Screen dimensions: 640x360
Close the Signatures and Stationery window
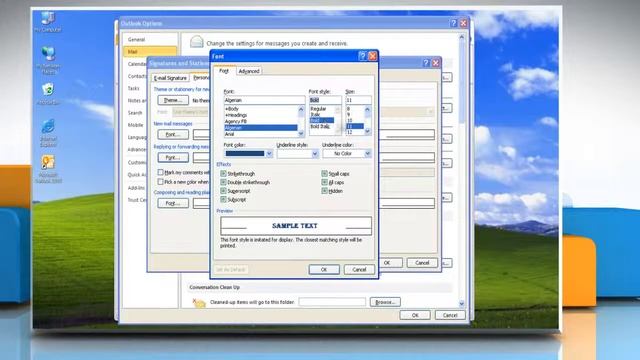pyautogui.click(x=436, y=63)
